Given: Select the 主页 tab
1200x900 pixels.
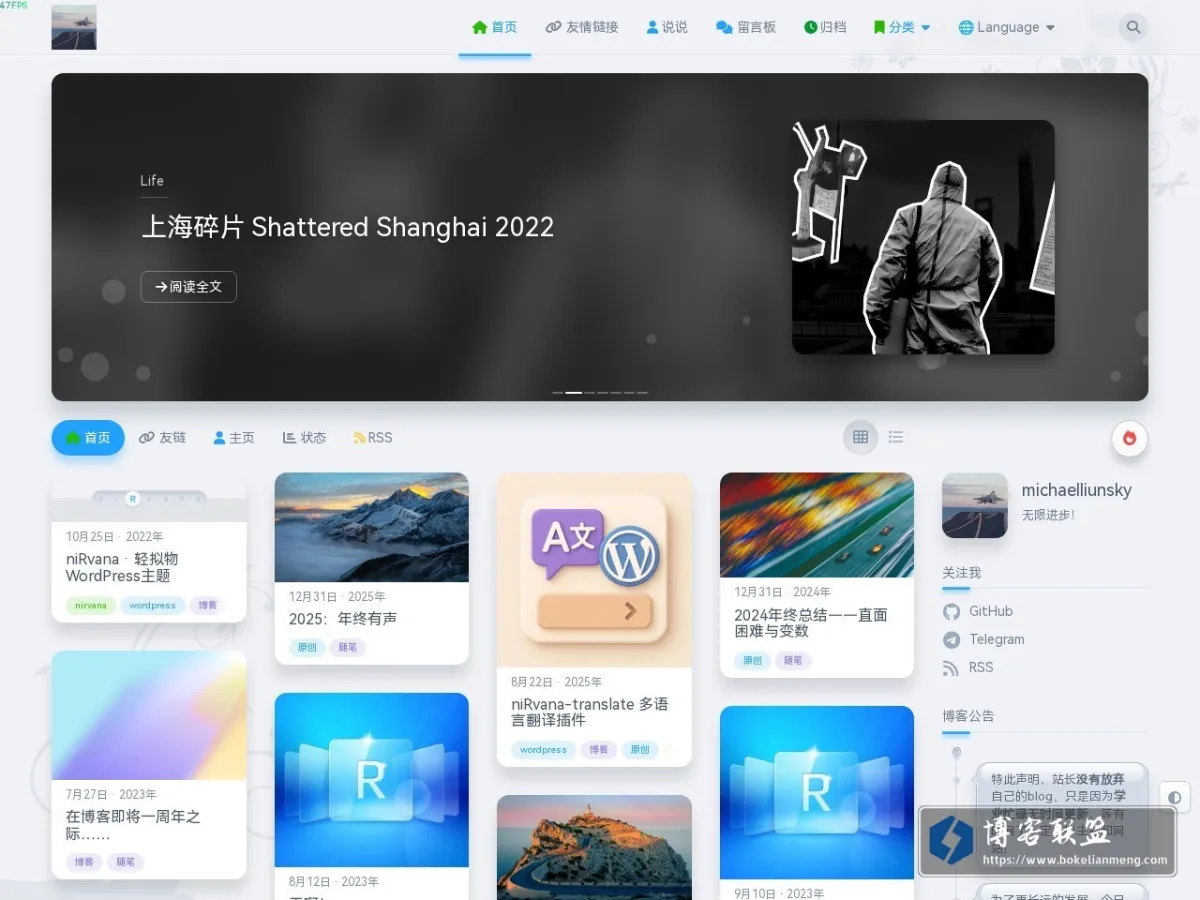Looking at the screenshot, I should tap(234, 438).
